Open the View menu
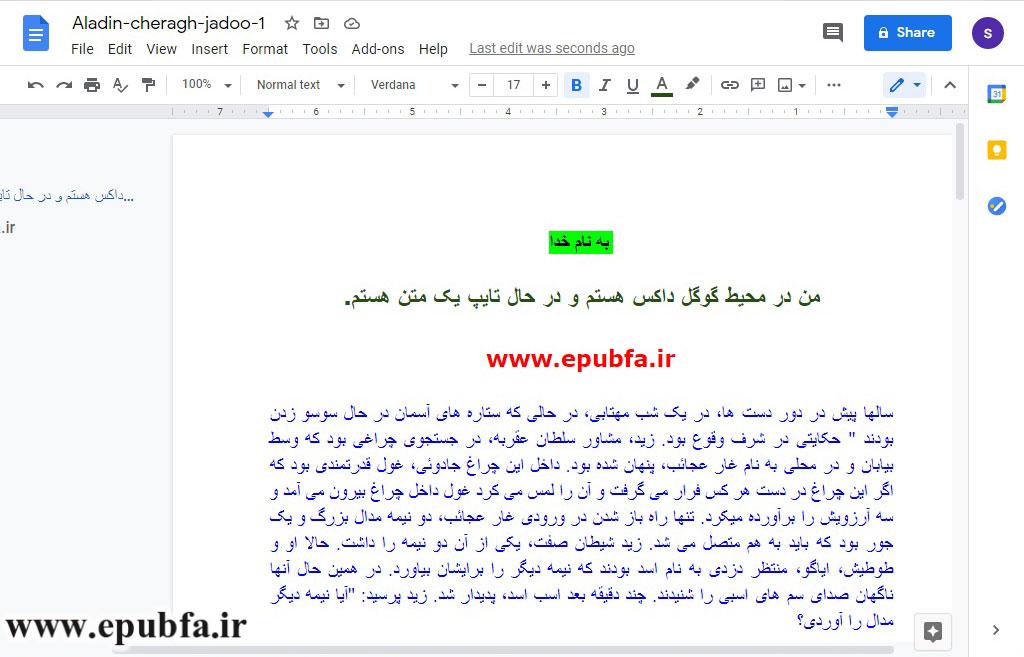The image size is (1024, 657). [x=161, y=49]
